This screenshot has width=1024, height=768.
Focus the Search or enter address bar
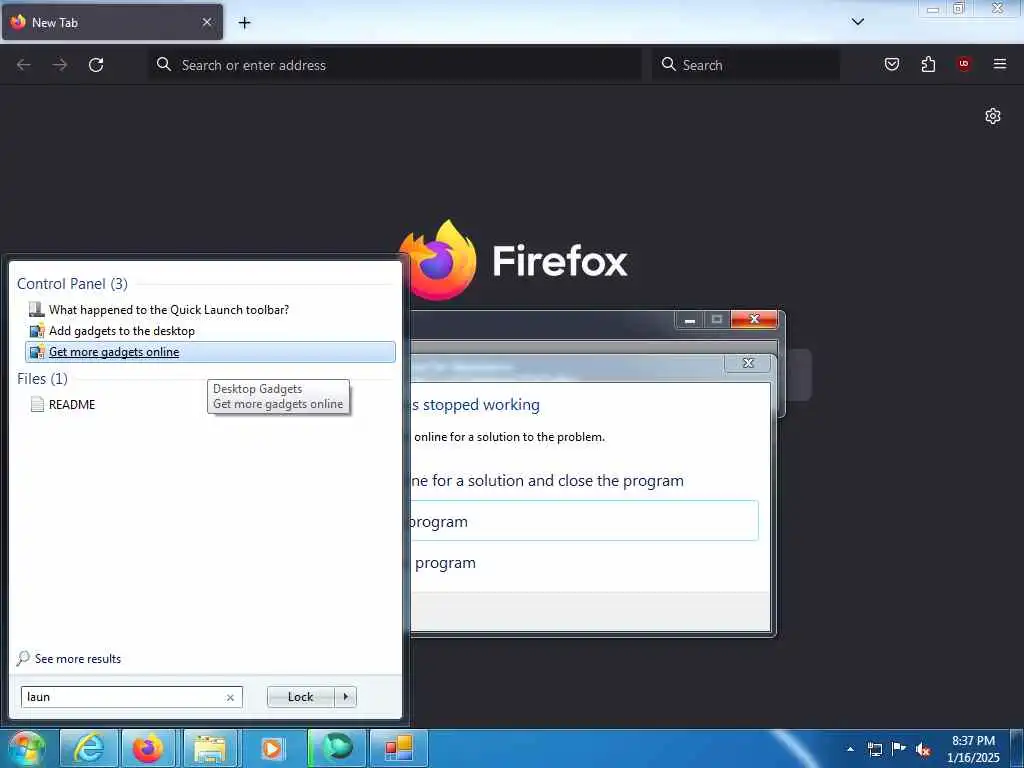point(396,65)
